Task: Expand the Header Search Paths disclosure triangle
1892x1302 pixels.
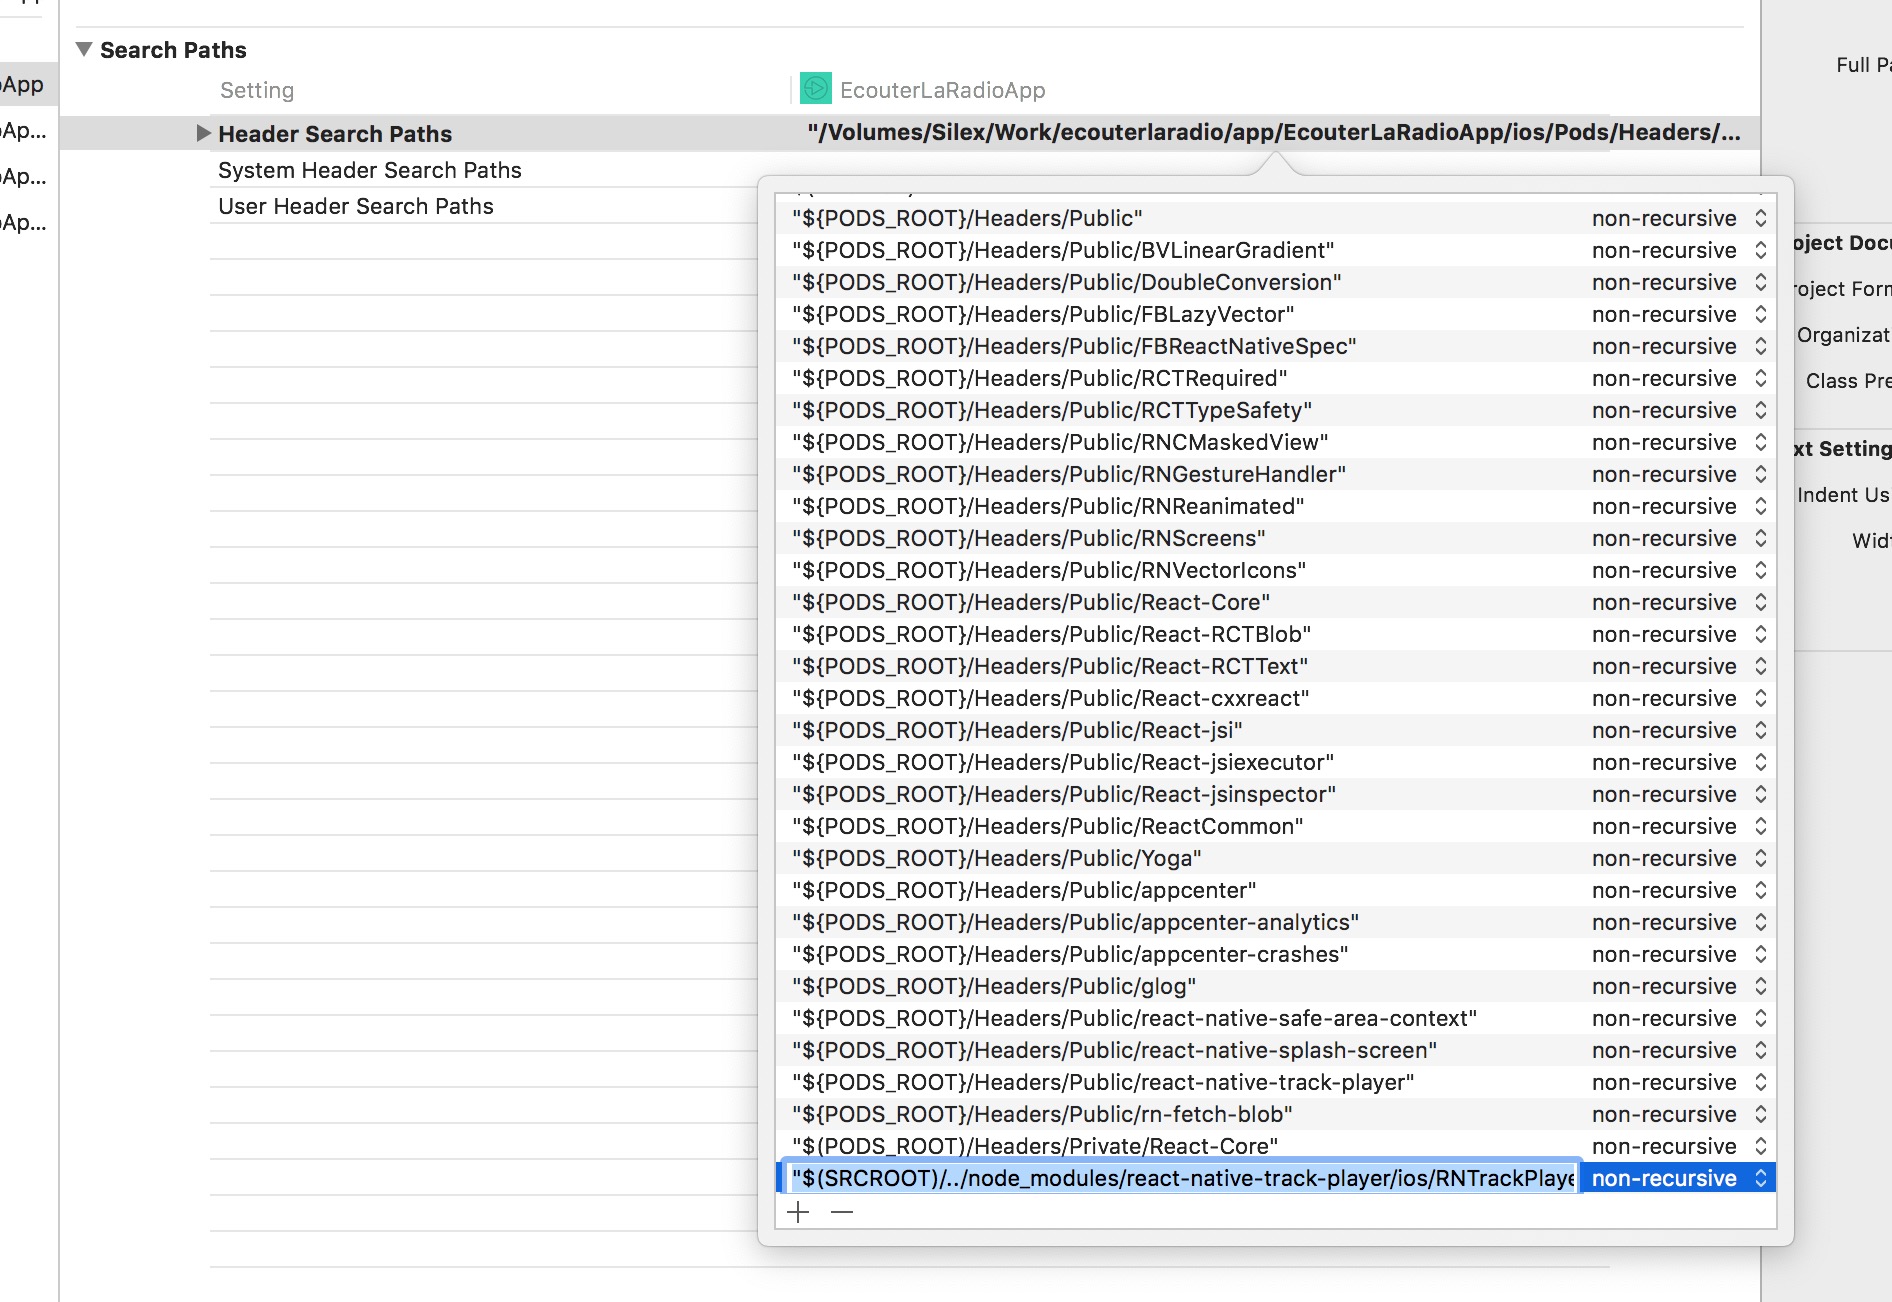Action: tap(203, 133)
